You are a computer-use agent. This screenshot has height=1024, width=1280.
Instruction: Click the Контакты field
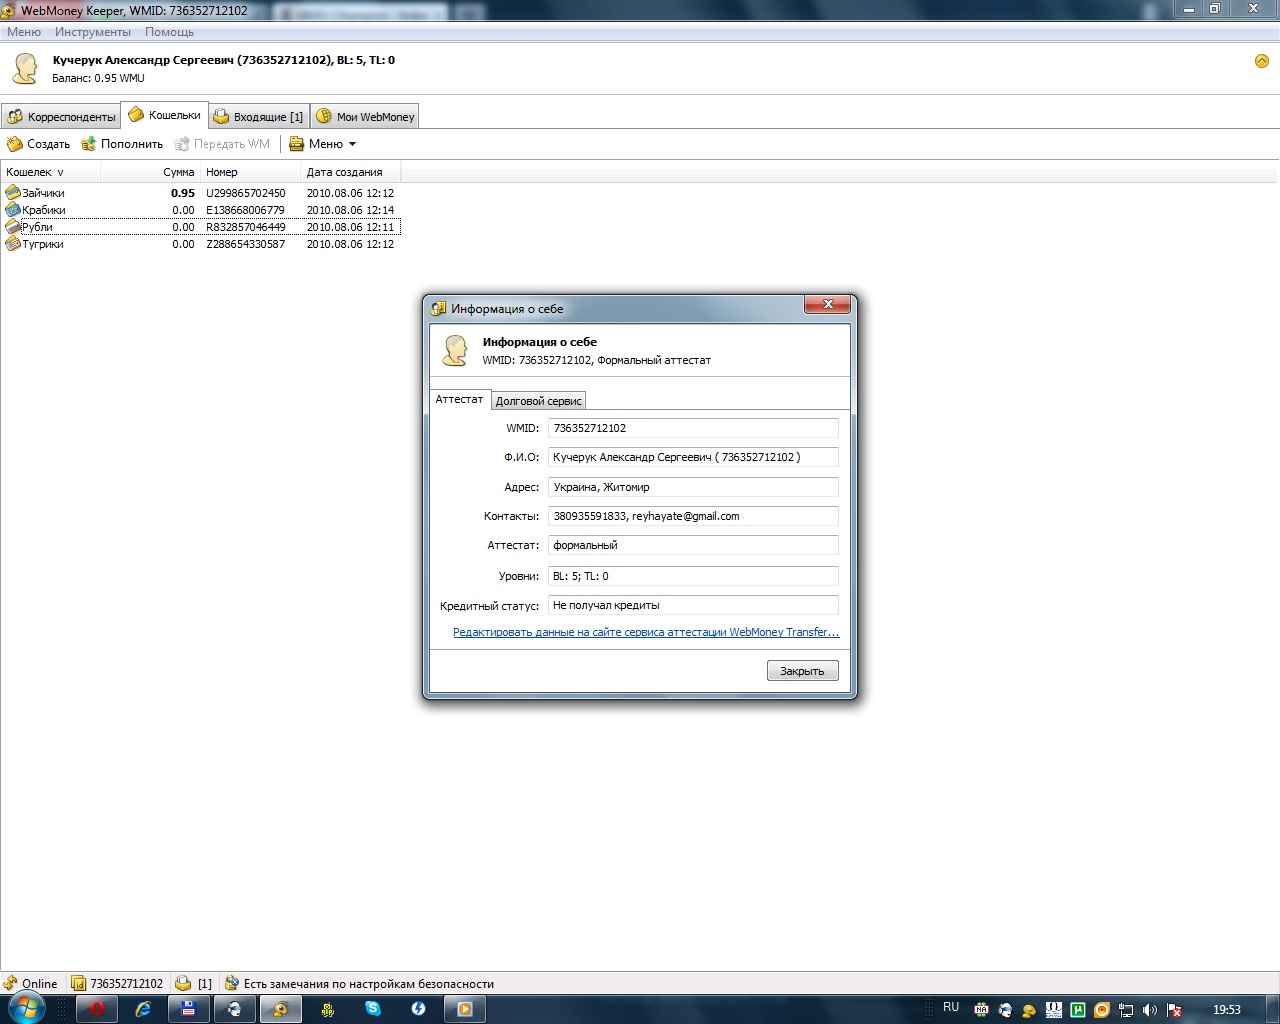tap(693, 516)
